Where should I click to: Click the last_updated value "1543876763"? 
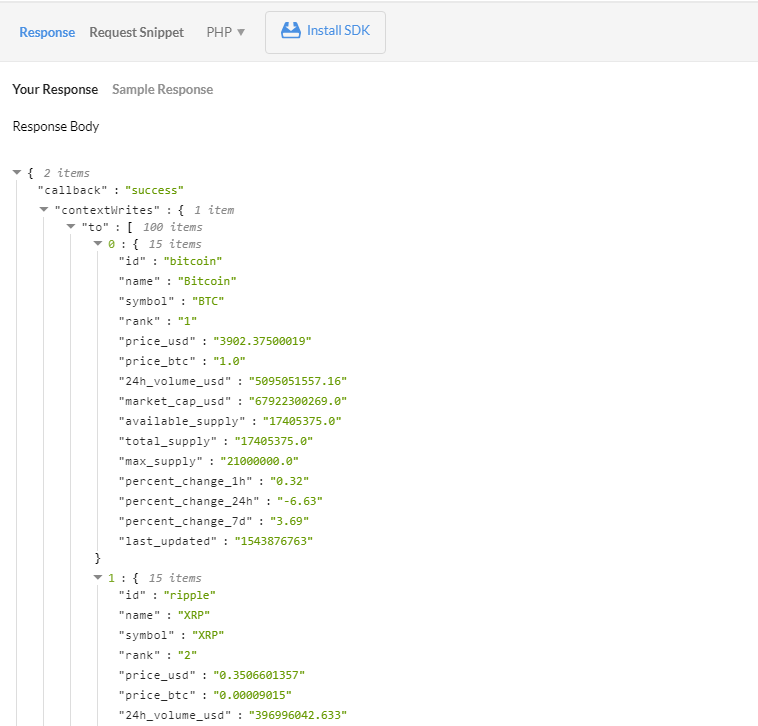(274, 541)
